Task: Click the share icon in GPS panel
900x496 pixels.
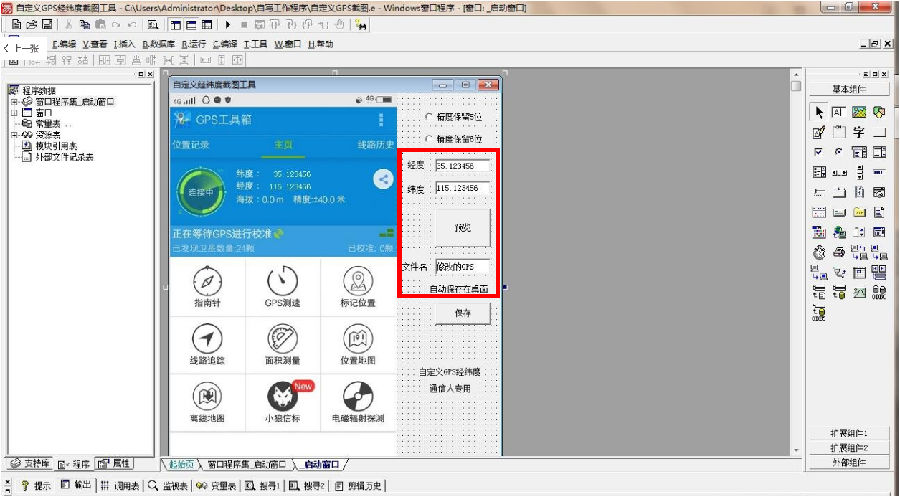Action: point(383,179)
